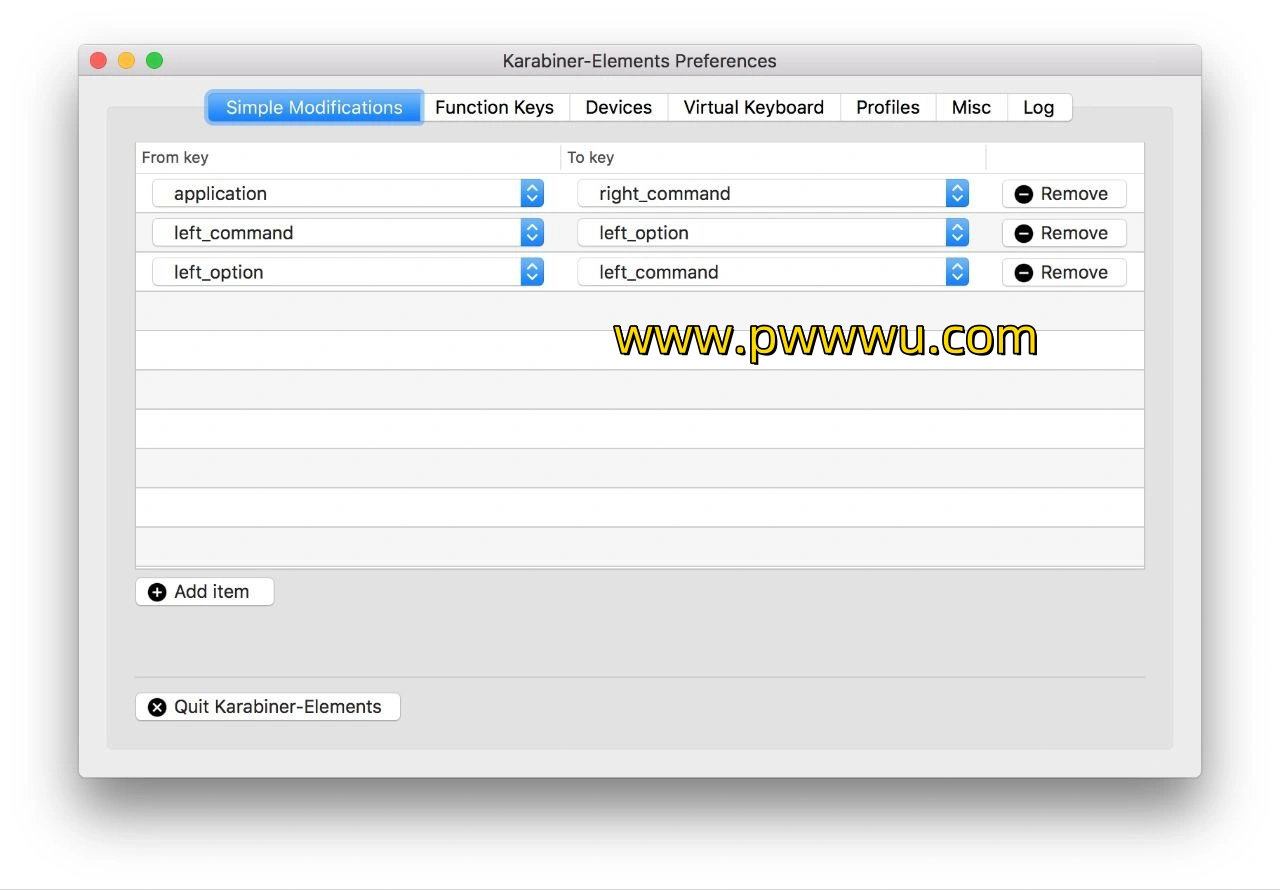This screenshot has width=1280, height=890.
Task: Open the 'application' From key dropdown
Action: coord(348,193)
